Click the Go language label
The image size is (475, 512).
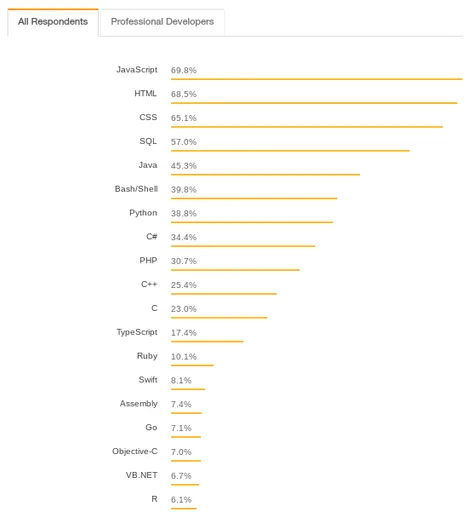click(x=151, y=427)
